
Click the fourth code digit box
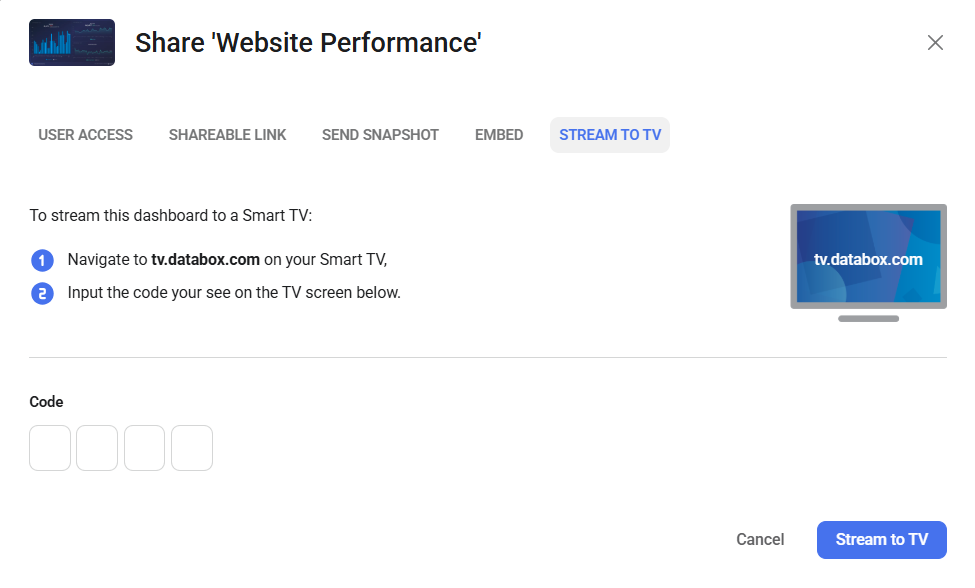pyautogui.click(x=192, y=448)
